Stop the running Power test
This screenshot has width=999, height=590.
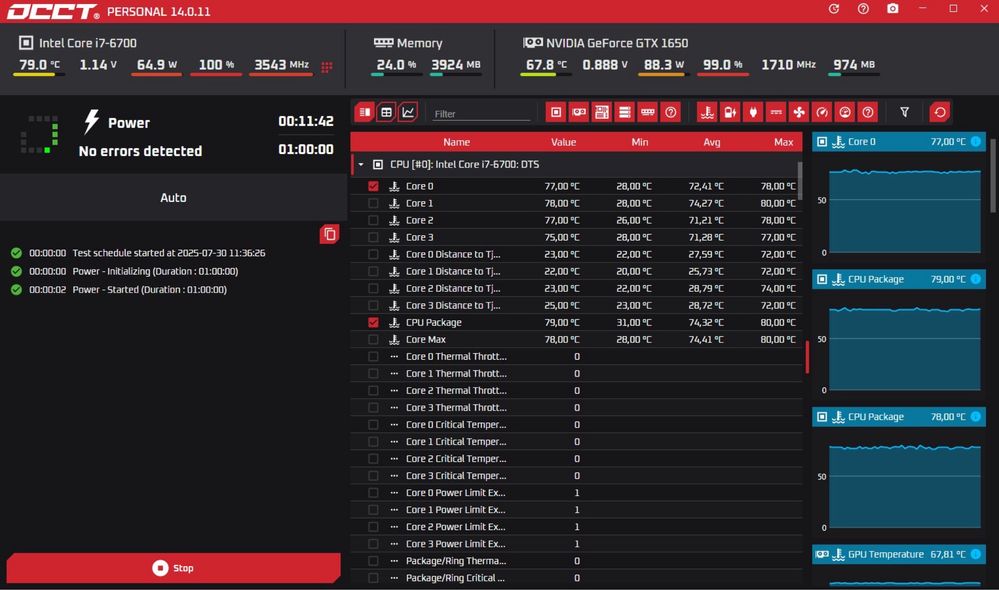click(x=173, y=568)
